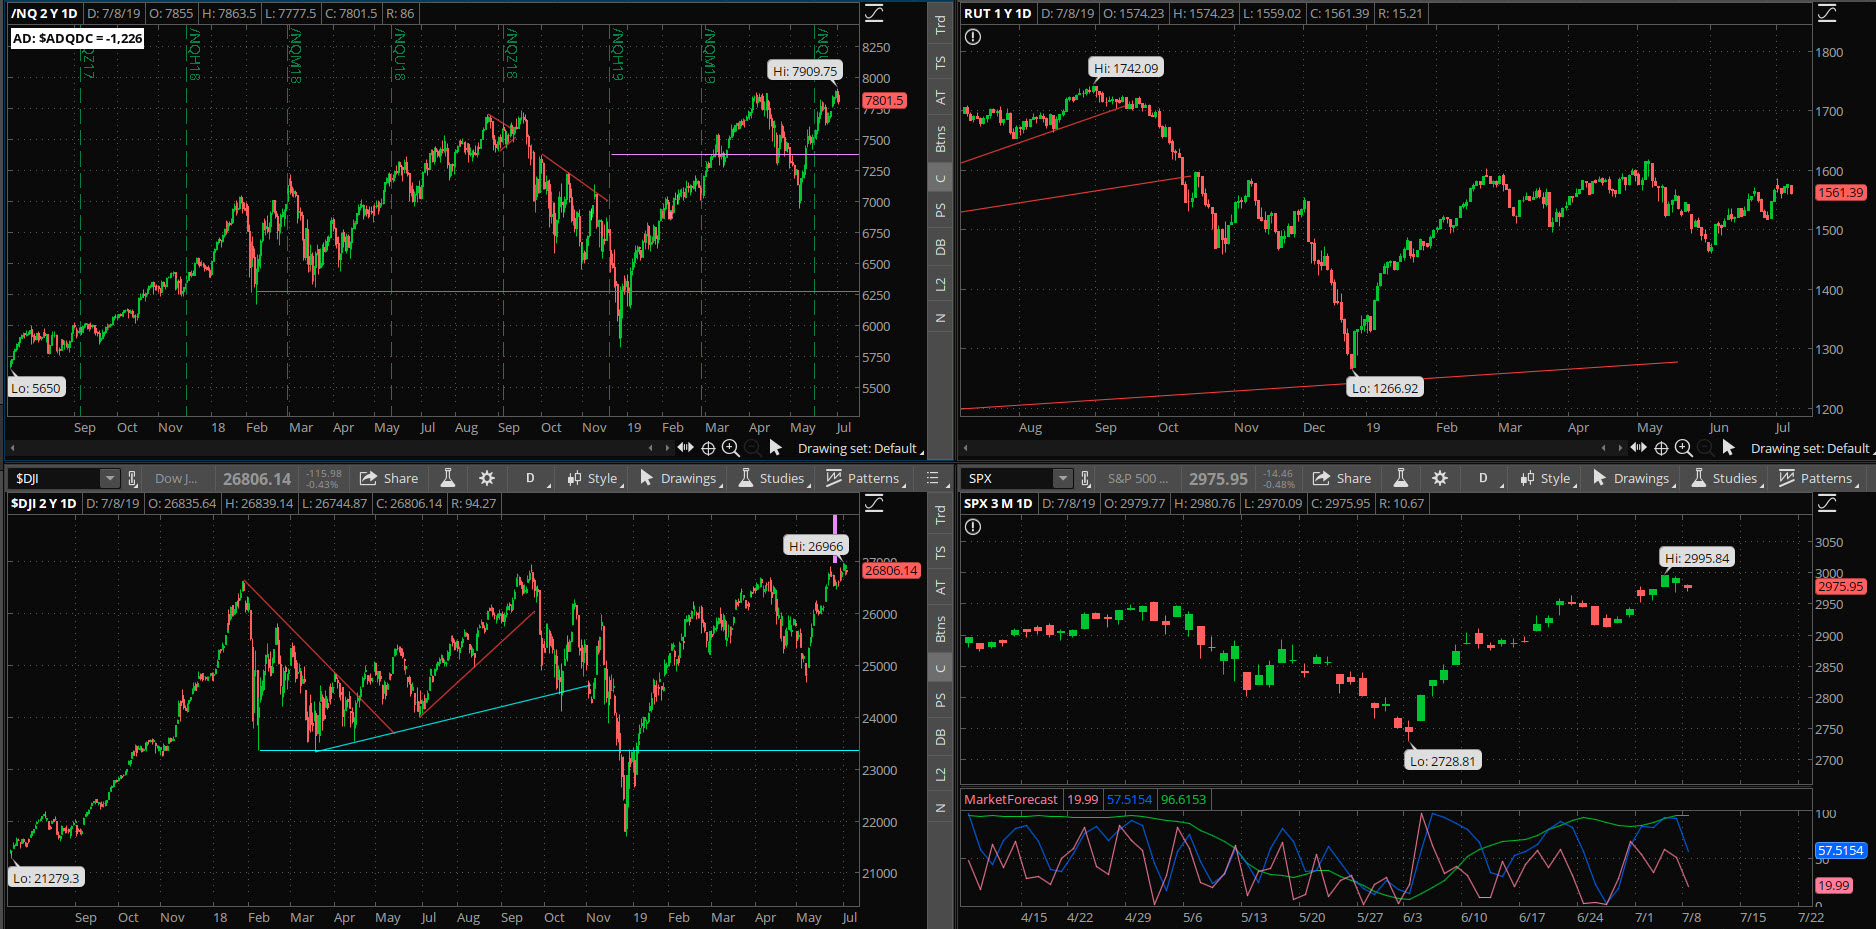This screenshot has width=1876, height=929.
Task: Open the $DJI chart's corner chart-mode icon
Action: [874, 503]
